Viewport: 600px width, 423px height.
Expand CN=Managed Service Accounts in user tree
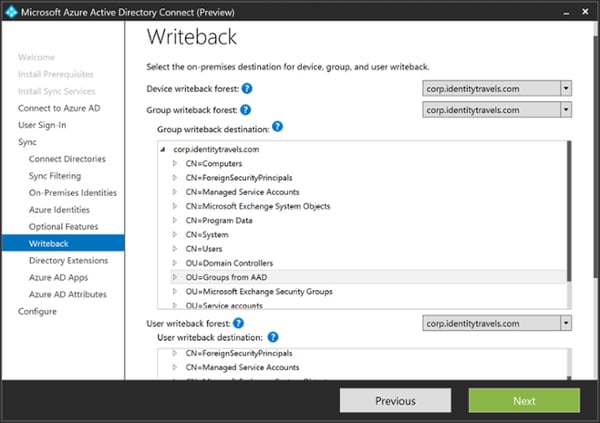coord(175,367)
